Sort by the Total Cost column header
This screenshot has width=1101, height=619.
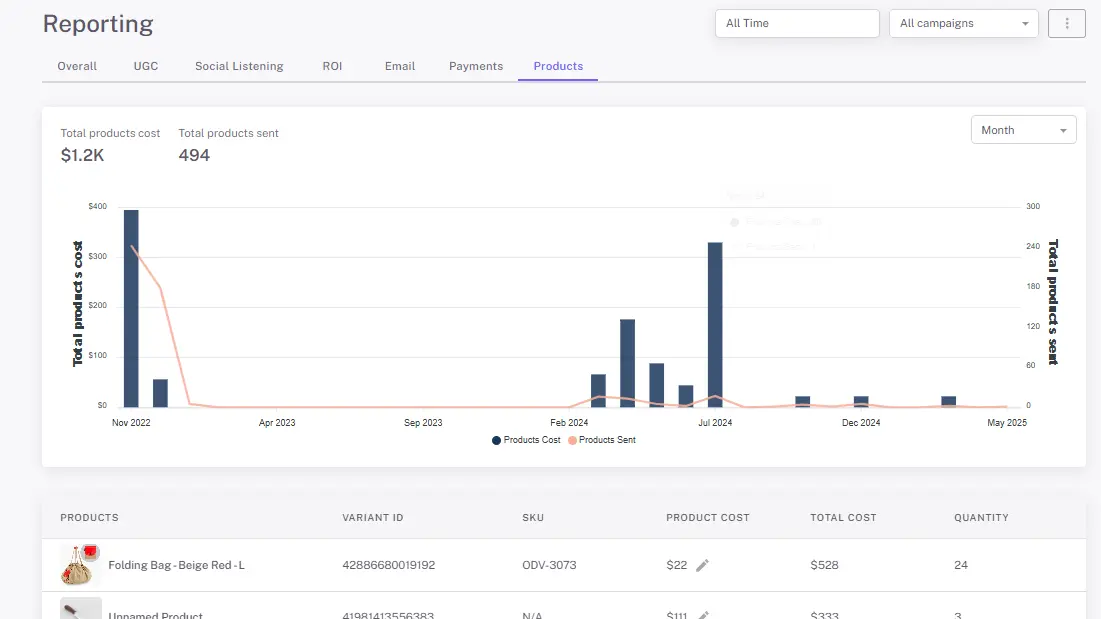tap(843, 518)
